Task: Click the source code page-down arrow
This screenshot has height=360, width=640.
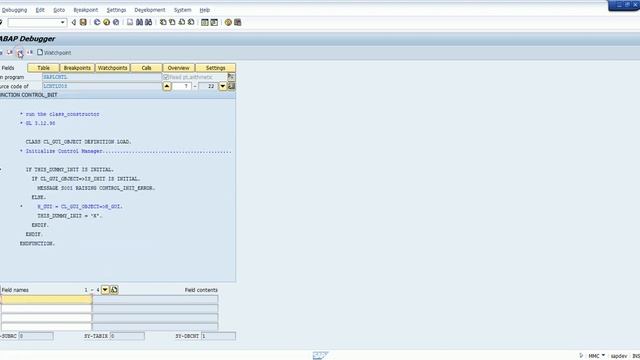Action: tap(223, 86)
